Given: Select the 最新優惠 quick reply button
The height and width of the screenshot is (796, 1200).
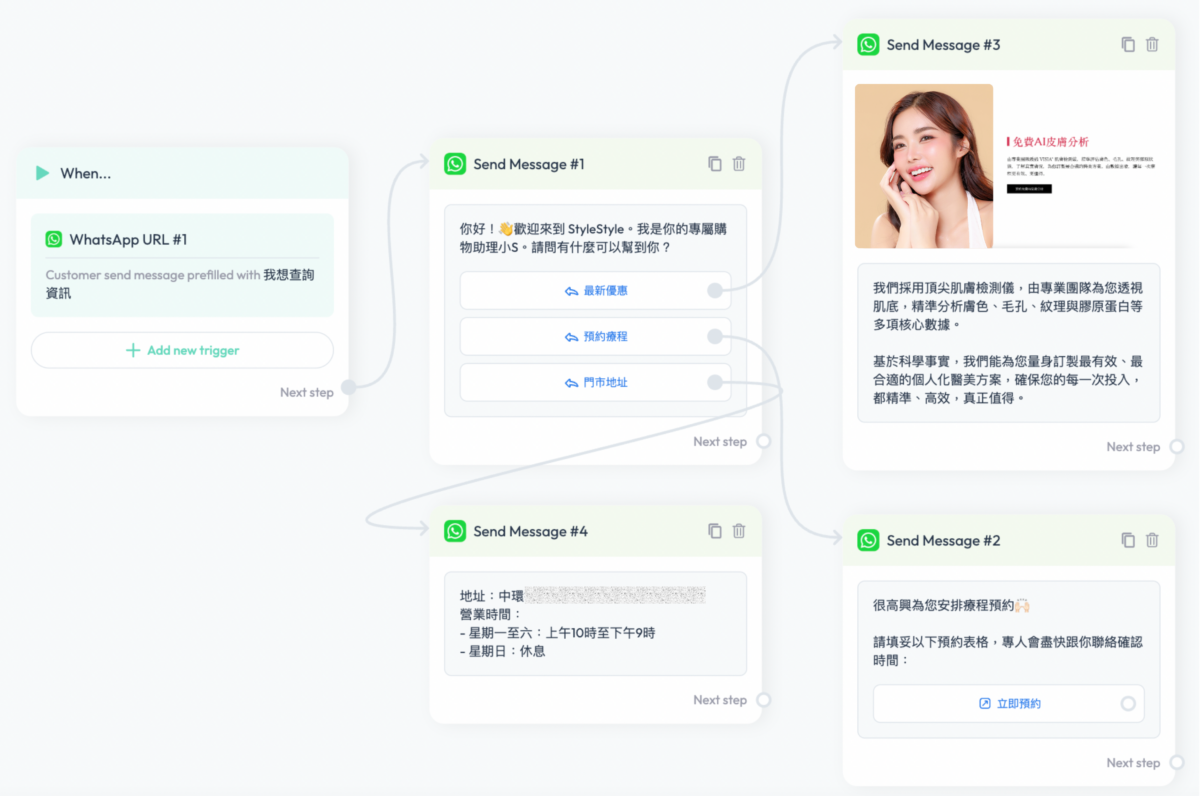Looking at the screenshot, I should pyautogui.click(x=595, y=290).
